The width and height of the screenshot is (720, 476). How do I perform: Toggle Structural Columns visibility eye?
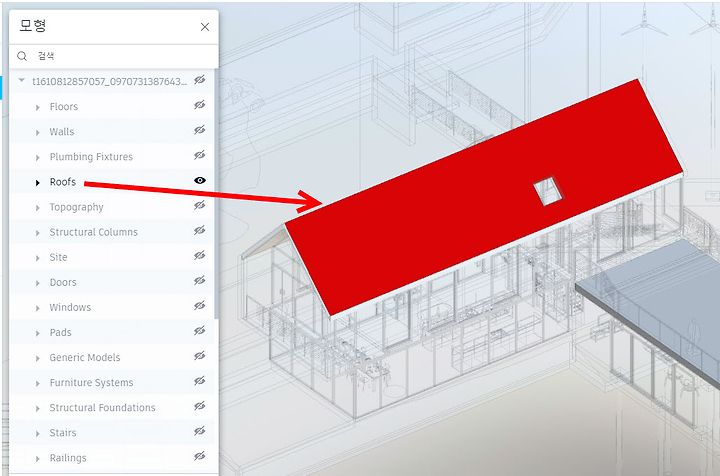[x=199, y=230]
